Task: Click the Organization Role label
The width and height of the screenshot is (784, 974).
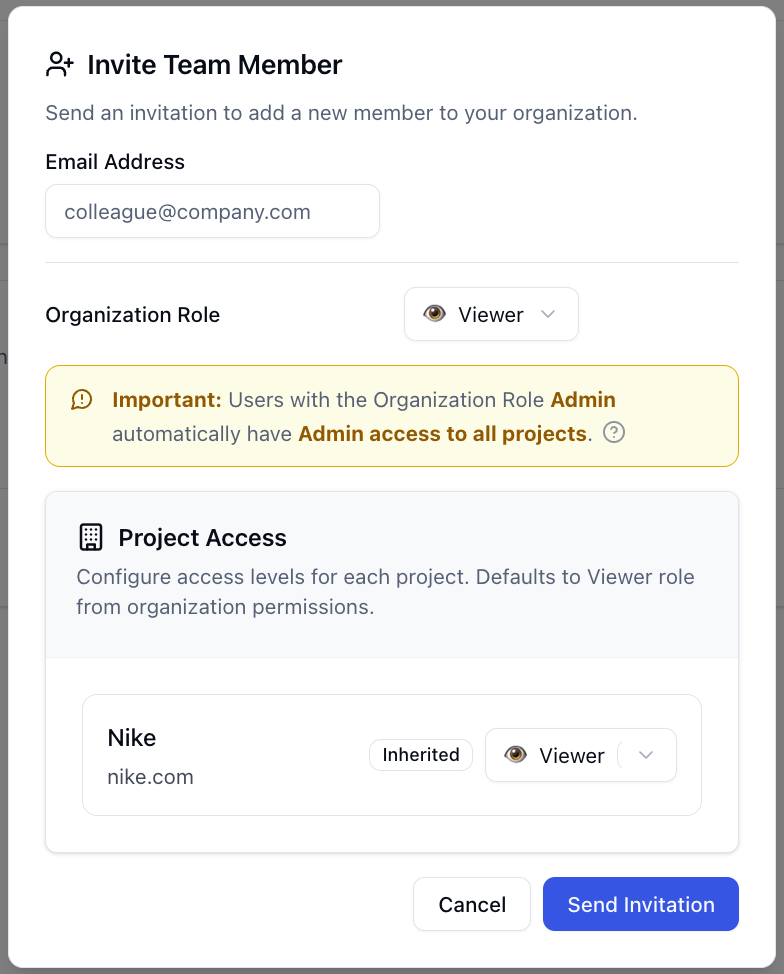Action: click(133, 315)
